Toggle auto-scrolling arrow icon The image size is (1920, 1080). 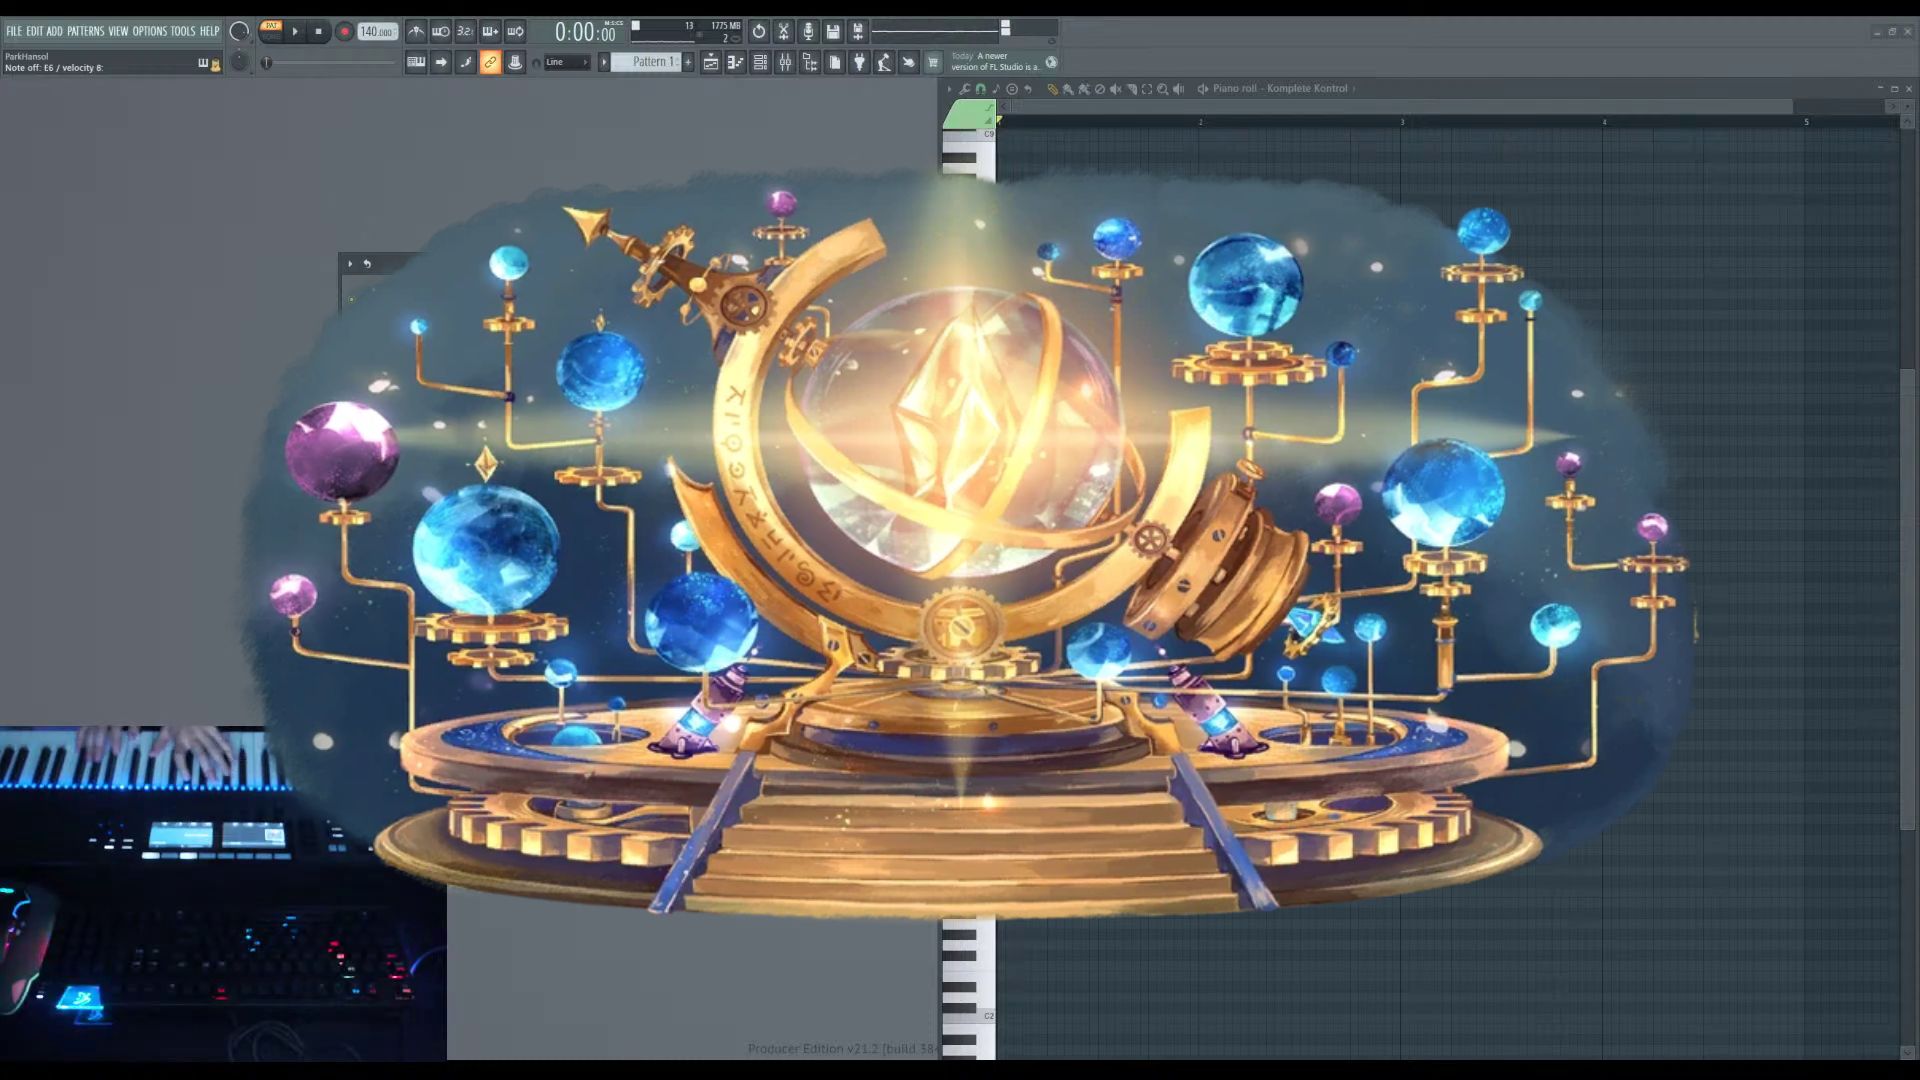pyautogui.click(x=441, y=62)
